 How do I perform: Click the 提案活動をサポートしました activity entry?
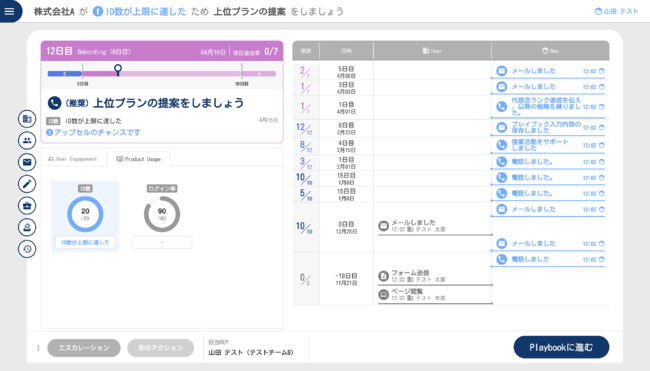(548, 145)
